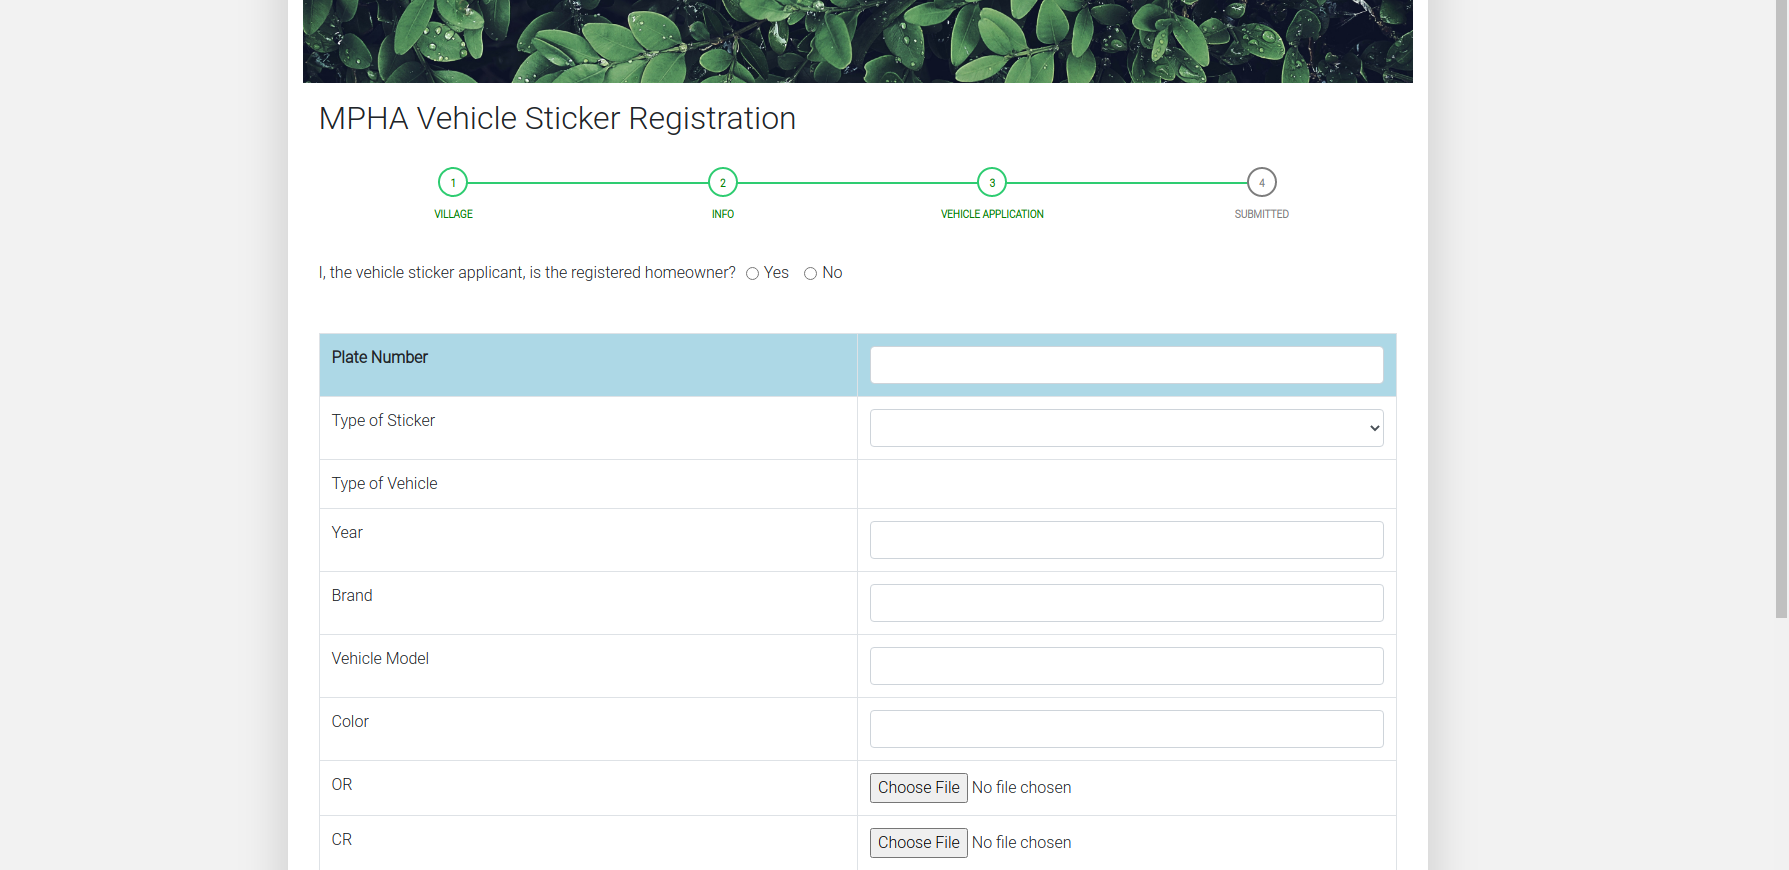Choose File for CR document

coord(919,843)
